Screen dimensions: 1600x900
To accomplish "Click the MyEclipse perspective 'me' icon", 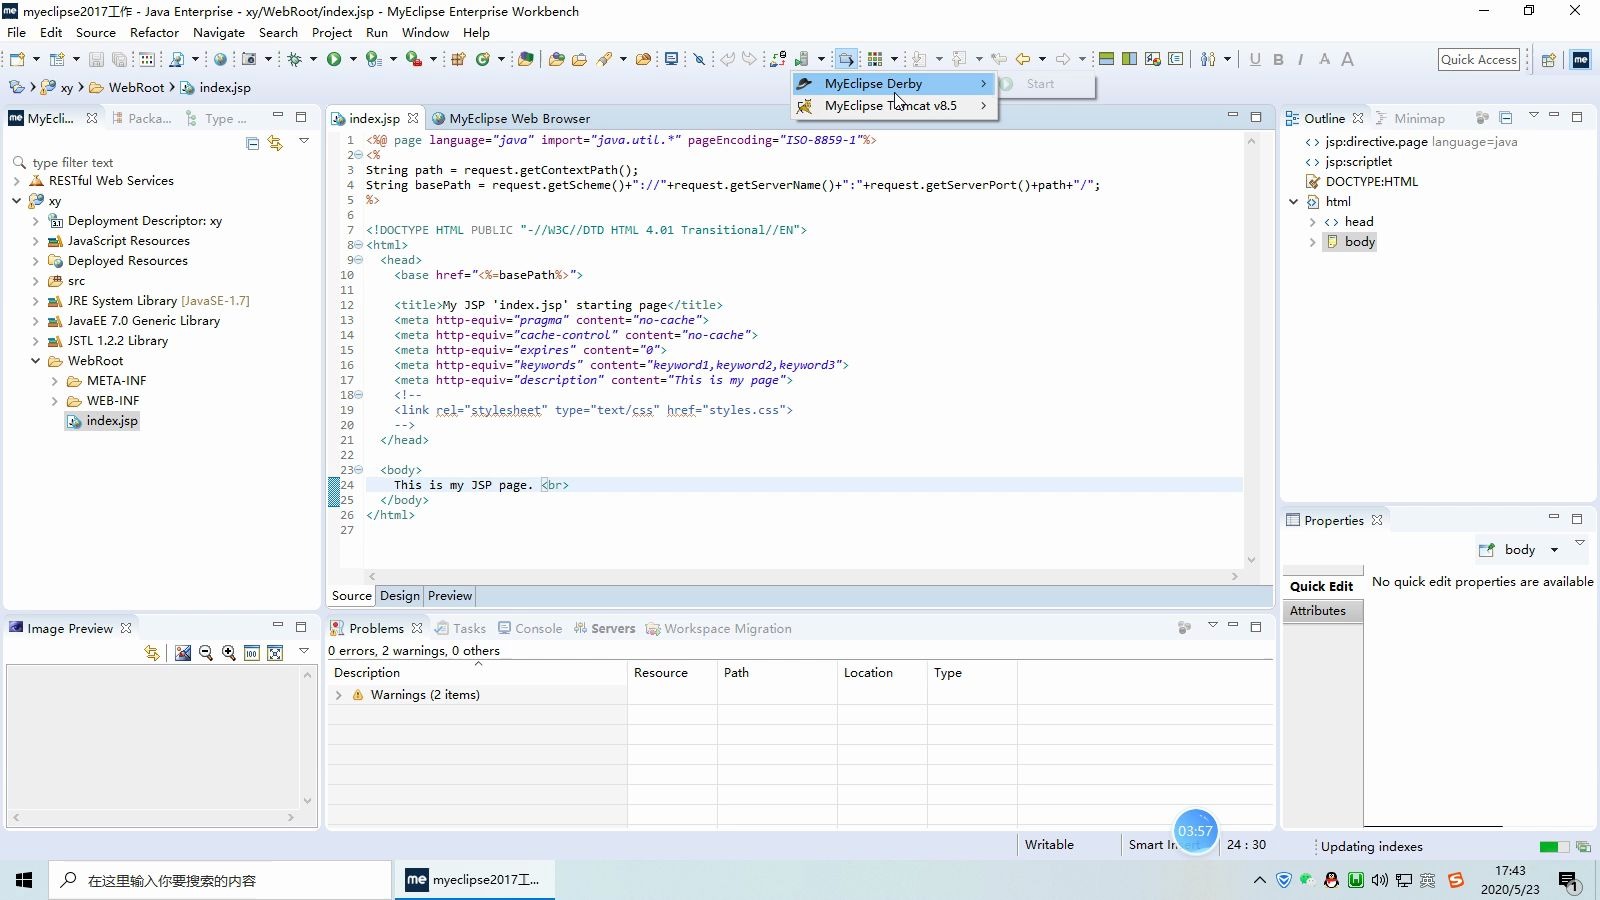I will click(1581, 60).
